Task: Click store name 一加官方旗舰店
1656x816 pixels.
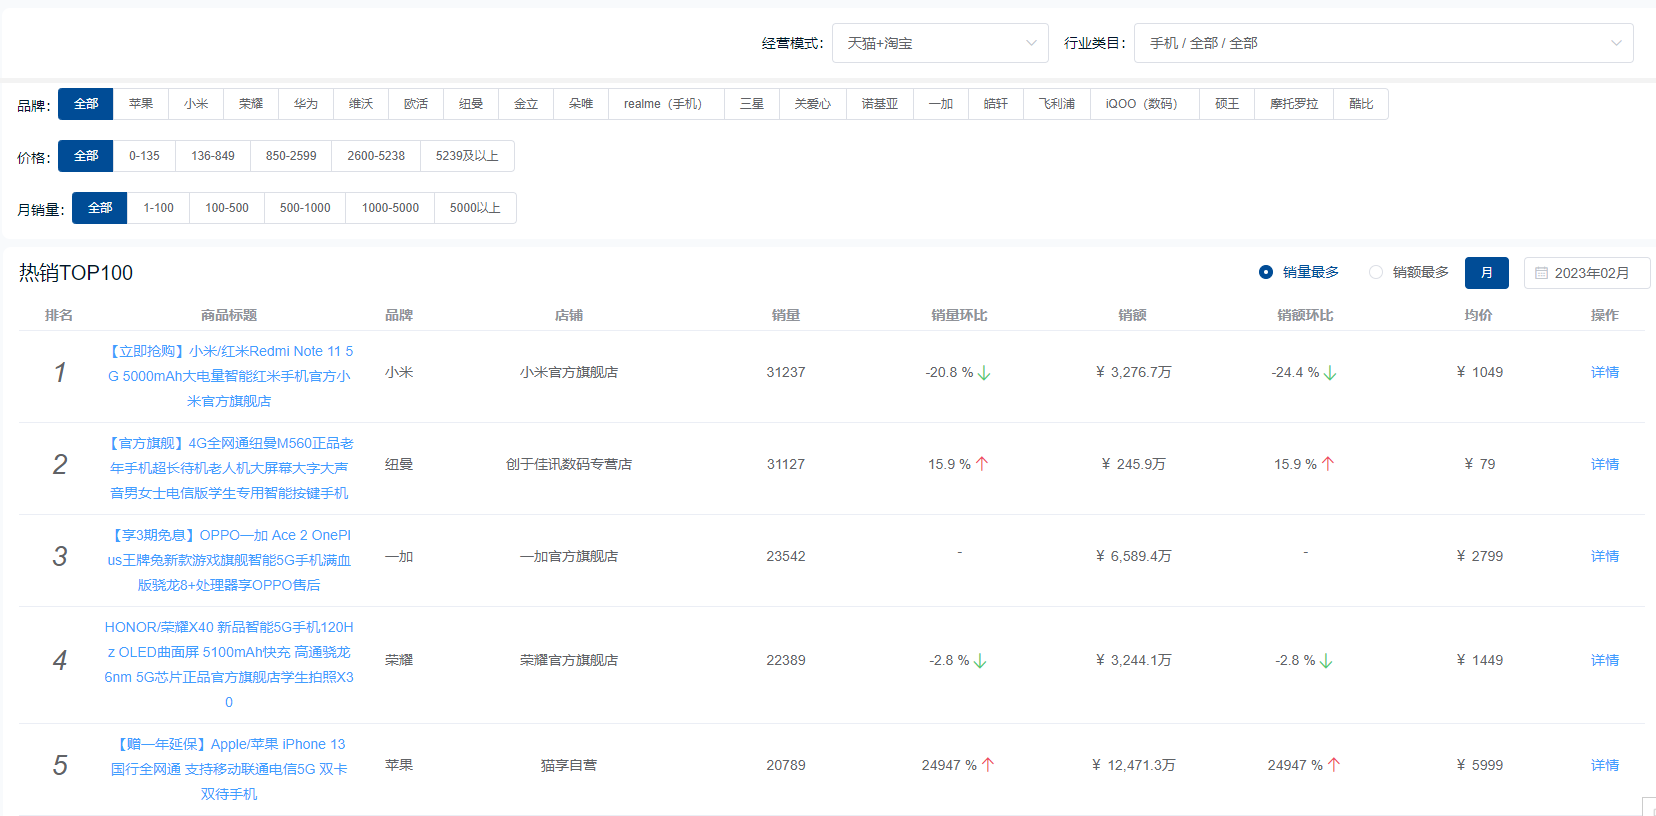Action: click(569, 556)
